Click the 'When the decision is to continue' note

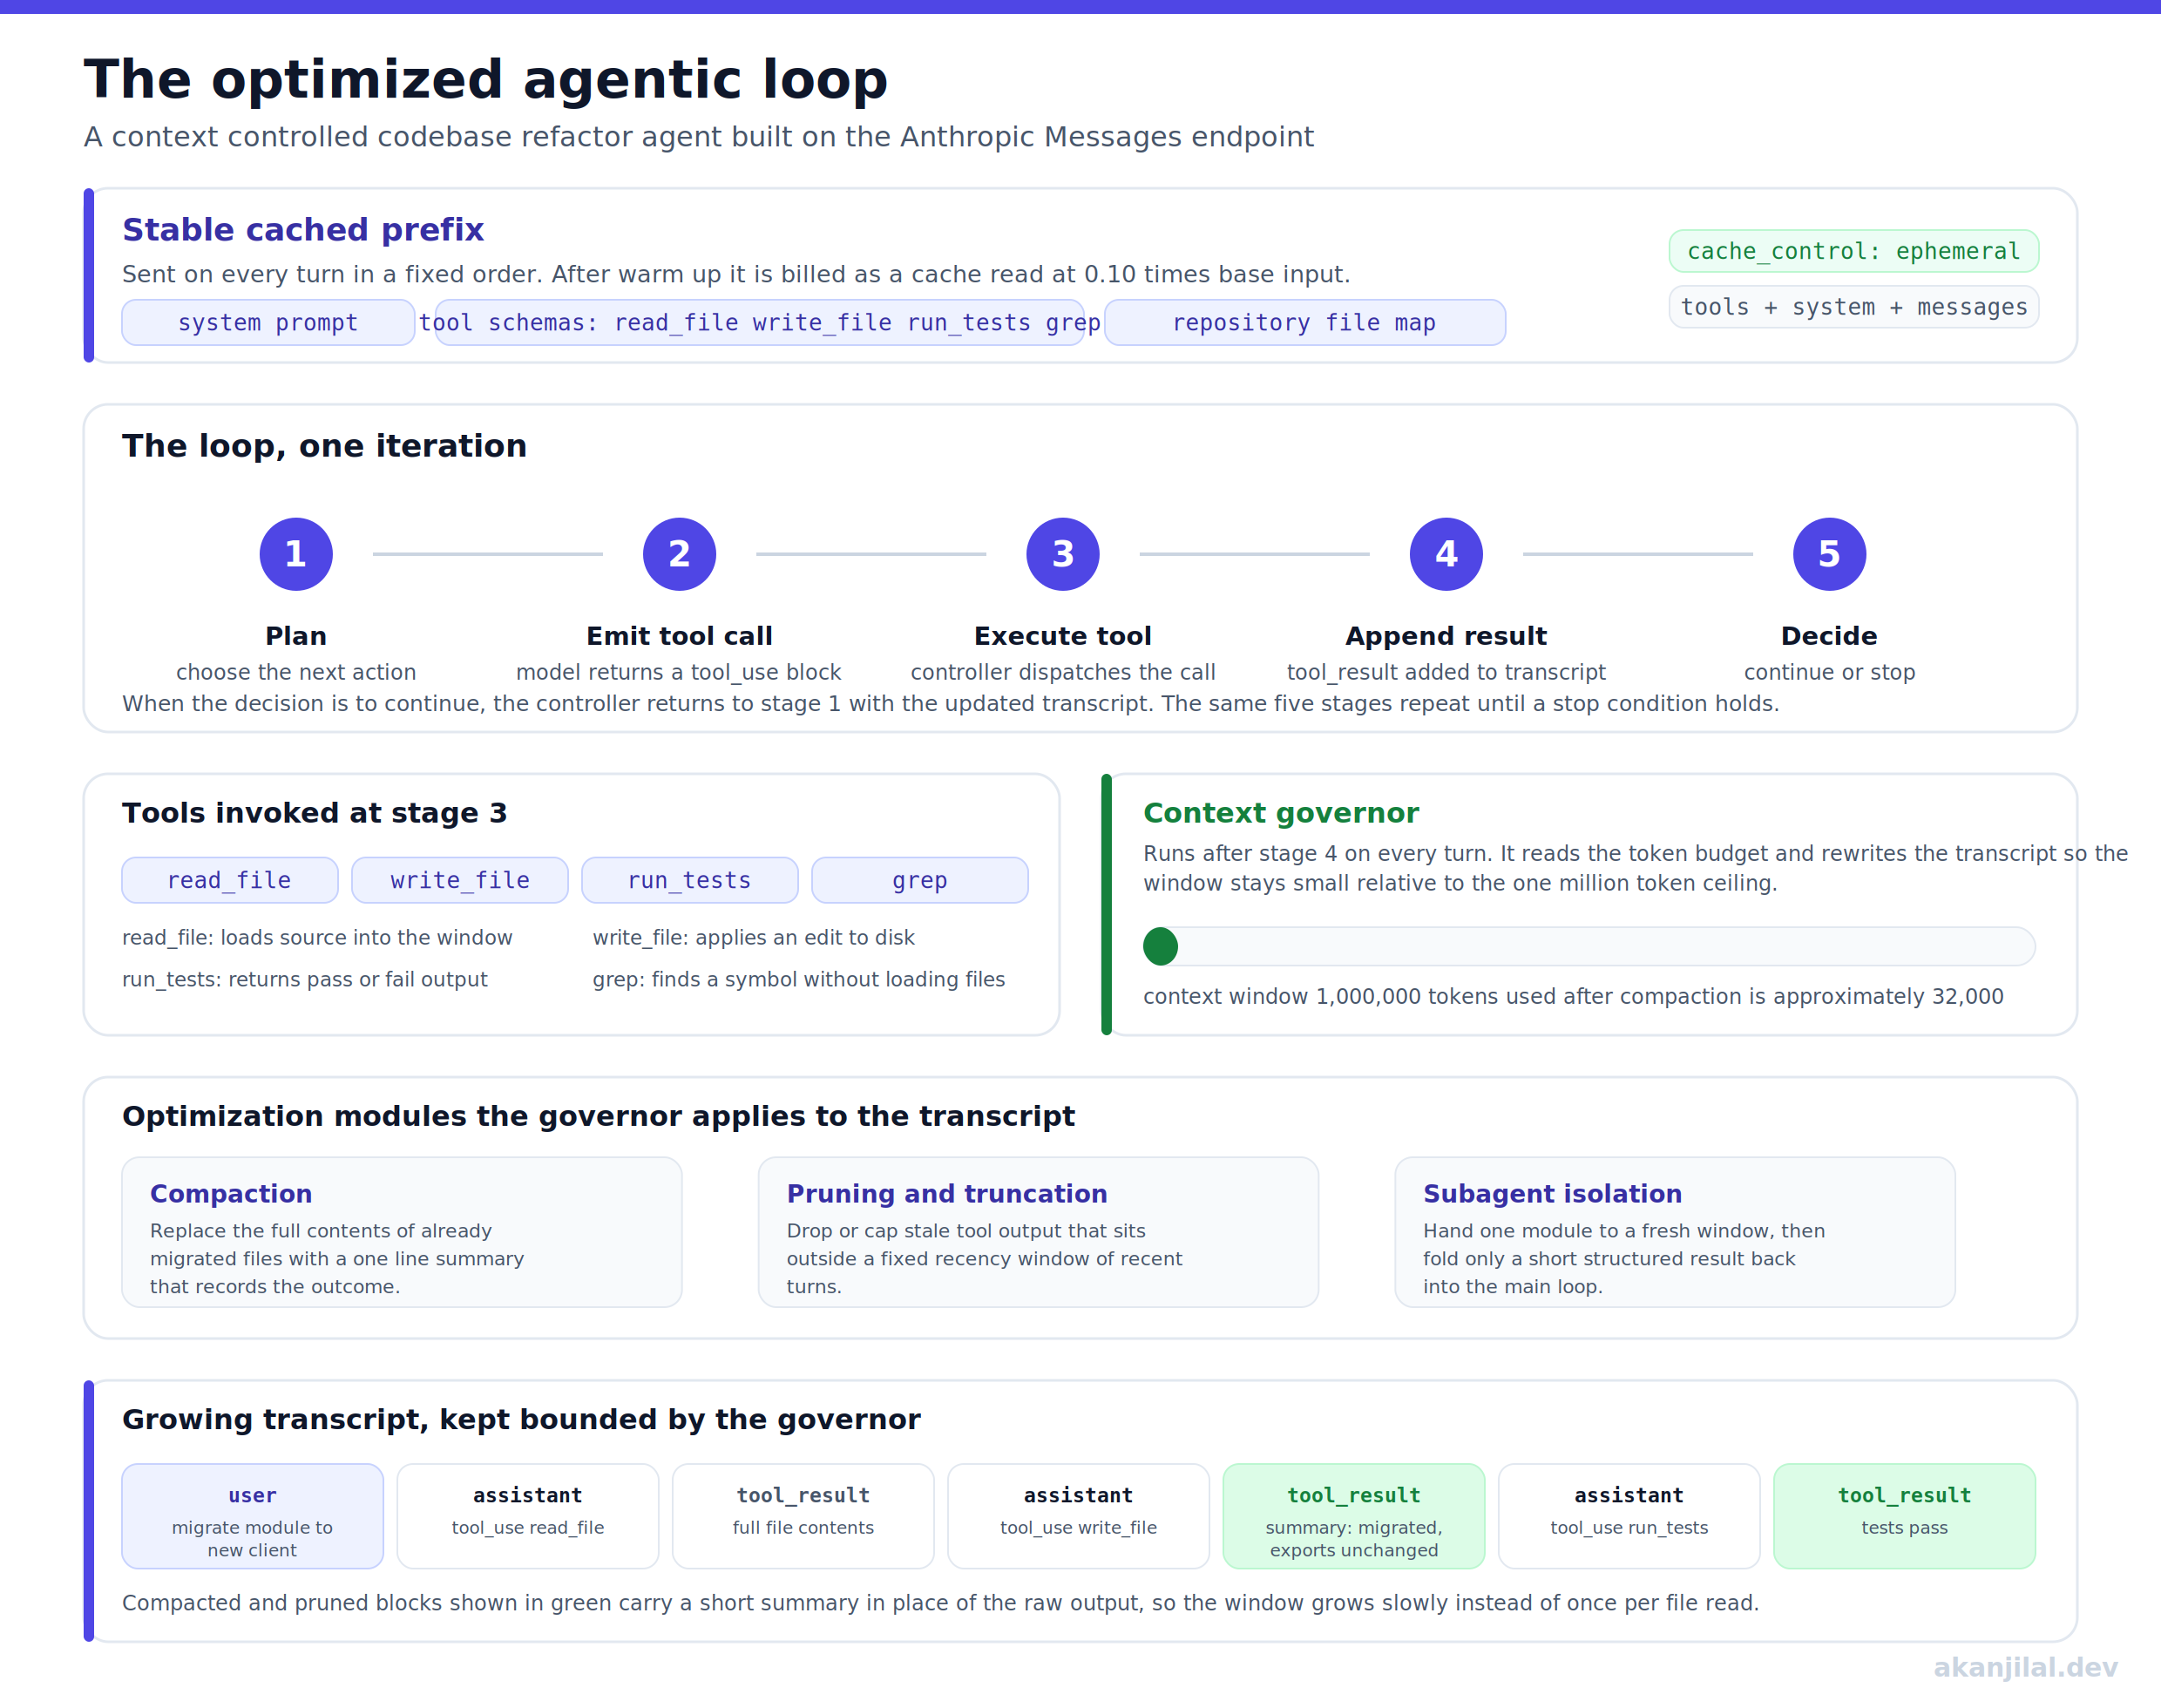pyautogui.click(x=950, y=703)
